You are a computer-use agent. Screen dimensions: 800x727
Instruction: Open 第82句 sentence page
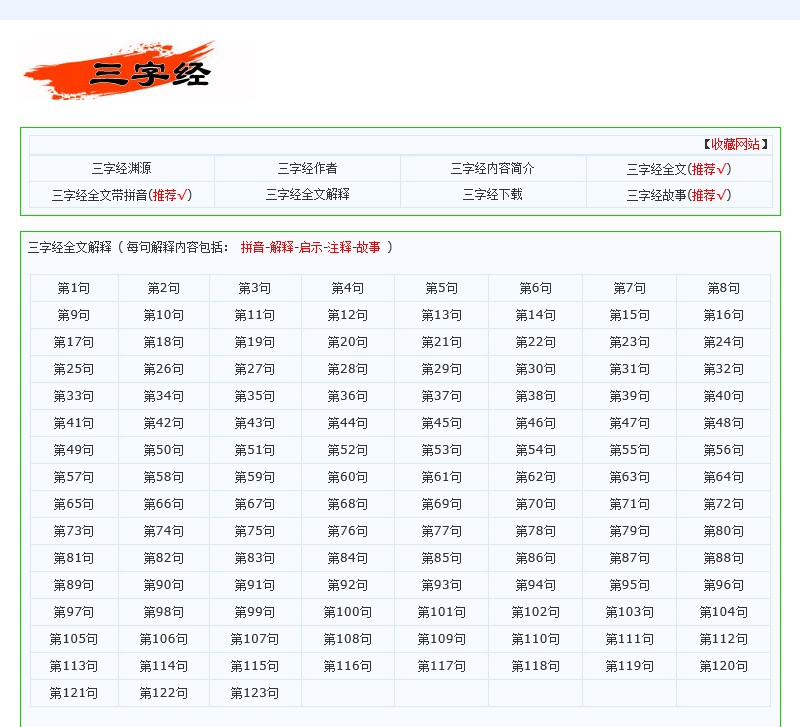pyautogui.click(x=163, y=559)
